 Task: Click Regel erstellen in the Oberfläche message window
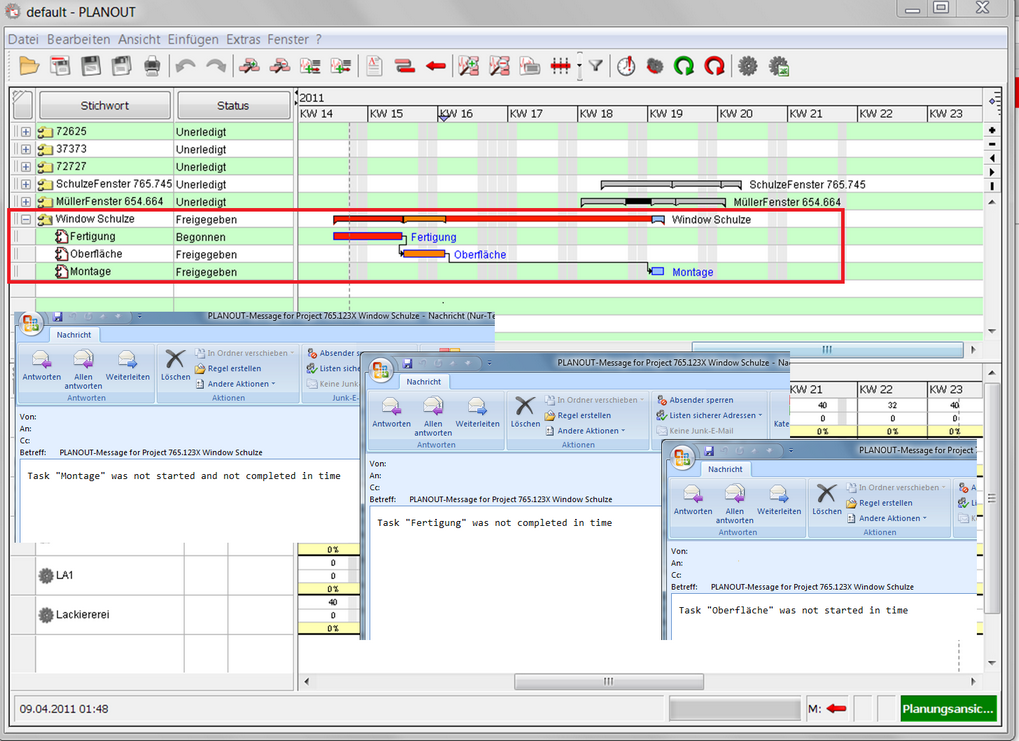(x=879, y=503)
